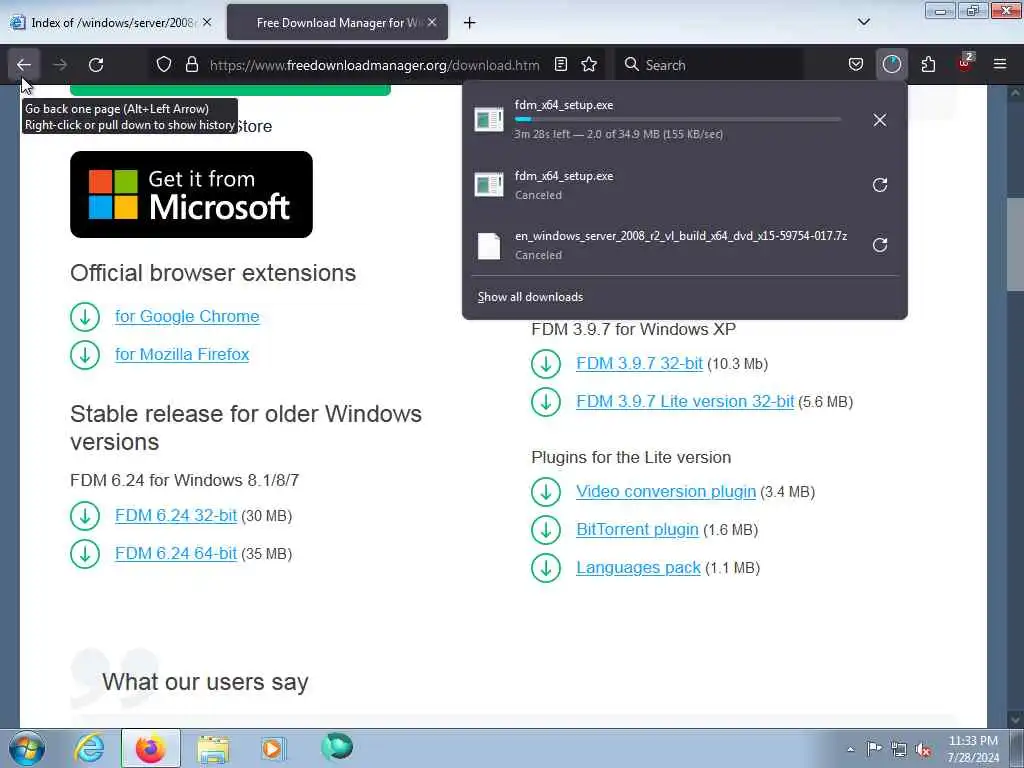Download FDM 3.9.7 Lite version 32-bit link
Screen dimensions: 1024x768
click(x=685, y=402)
